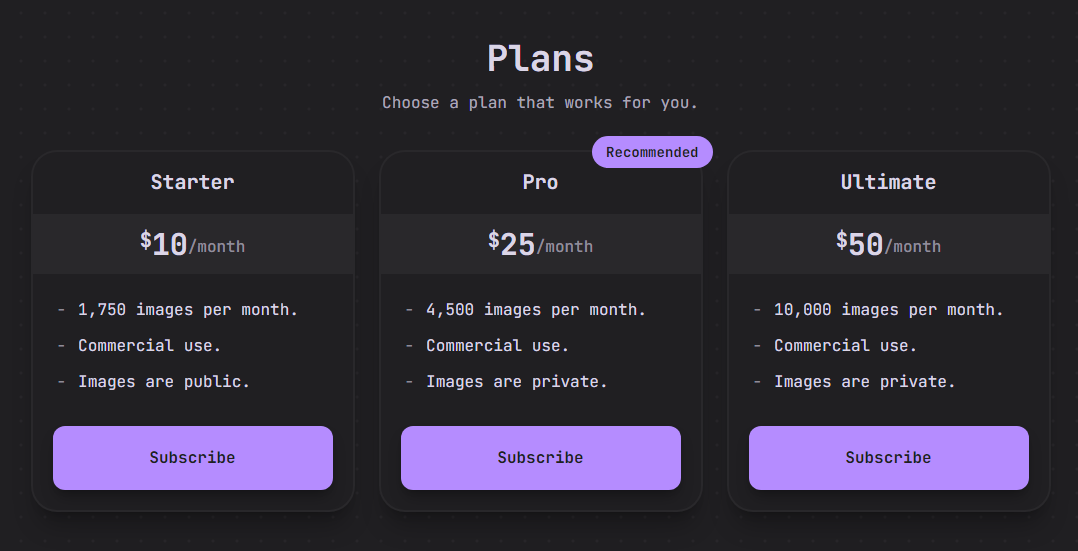Viewport: 1078px width, 551px height.
Task: Click "10,000 images per month" feature
Action: (x=889, y=310)
